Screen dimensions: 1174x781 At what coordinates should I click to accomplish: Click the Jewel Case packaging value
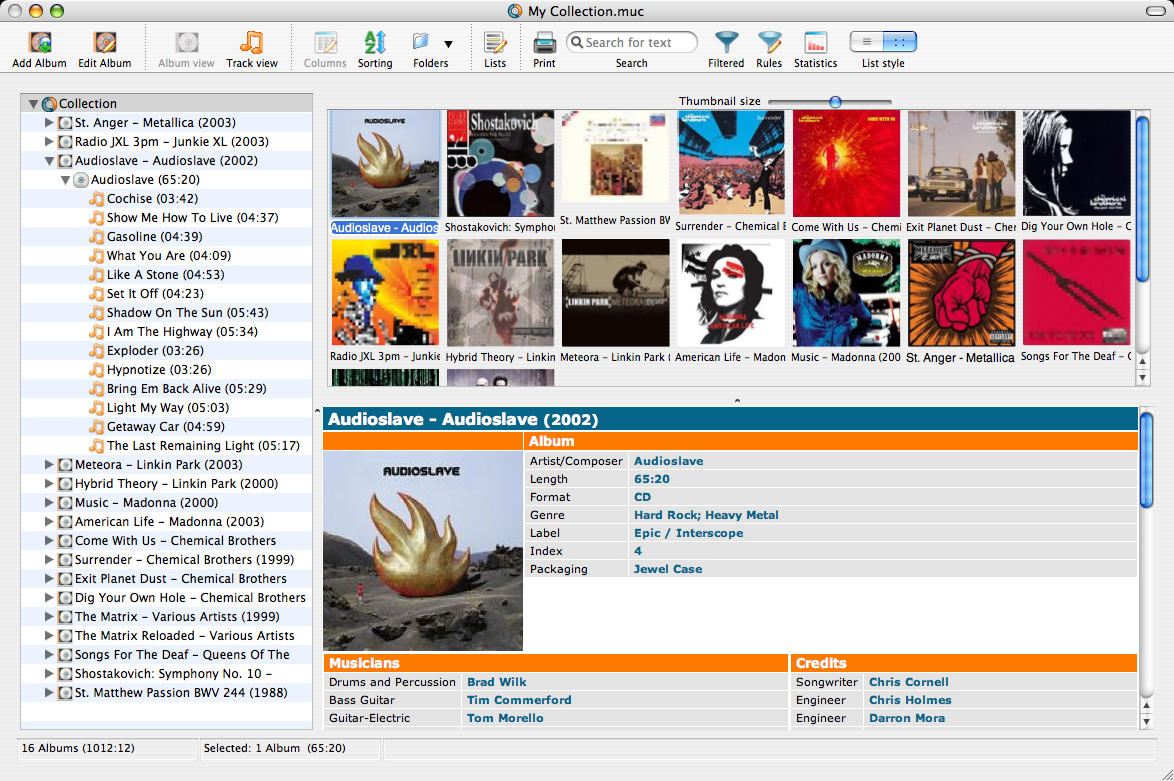pos(668,569)
